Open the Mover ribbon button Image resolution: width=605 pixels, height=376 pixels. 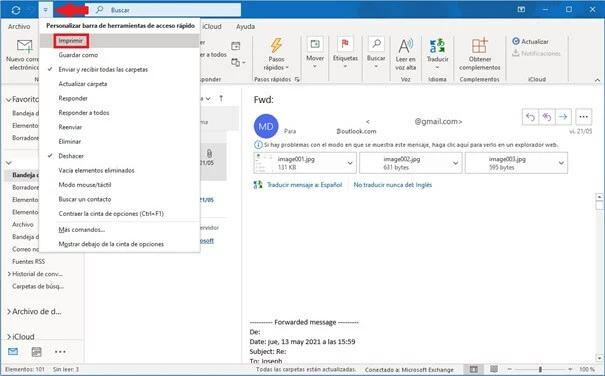315,53
